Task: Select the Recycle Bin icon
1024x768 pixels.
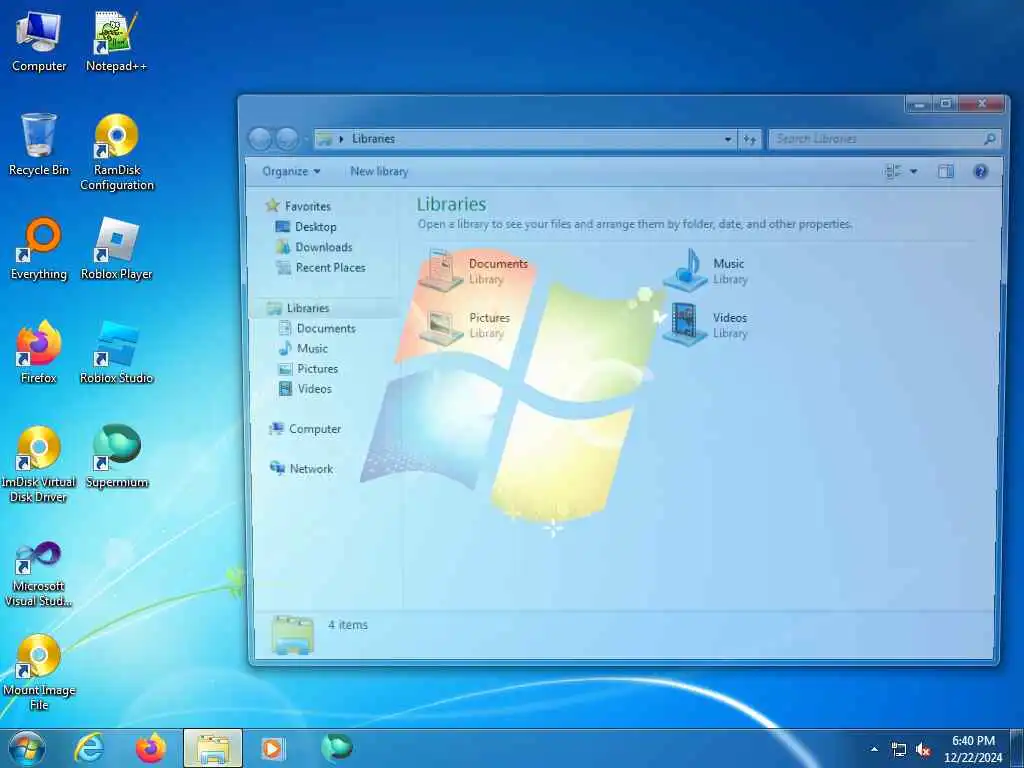Action: (39, 145)
